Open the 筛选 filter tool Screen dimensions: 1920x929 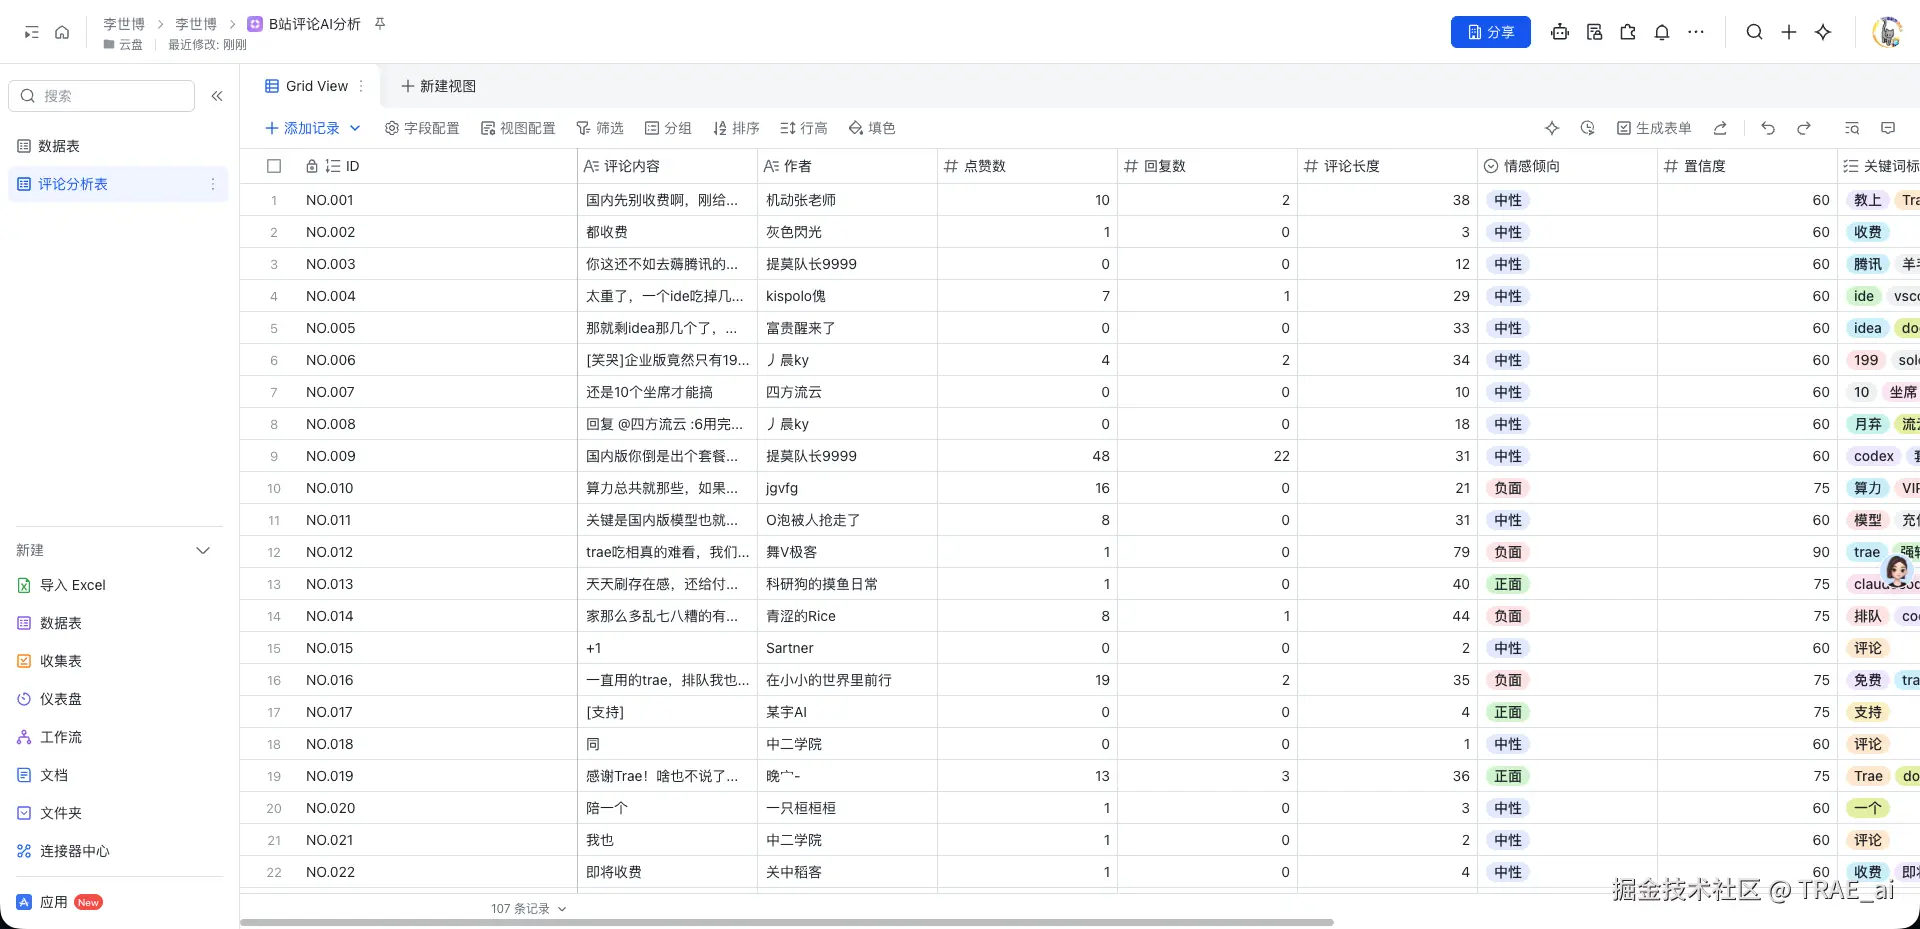tap(600, 128)
